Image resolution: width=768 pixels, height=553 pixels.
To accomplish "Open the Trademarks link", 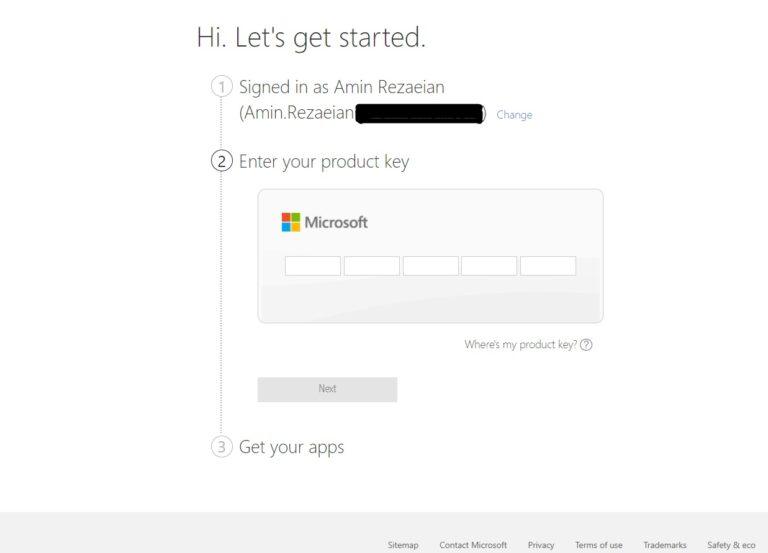I will [x=665, y=545].
